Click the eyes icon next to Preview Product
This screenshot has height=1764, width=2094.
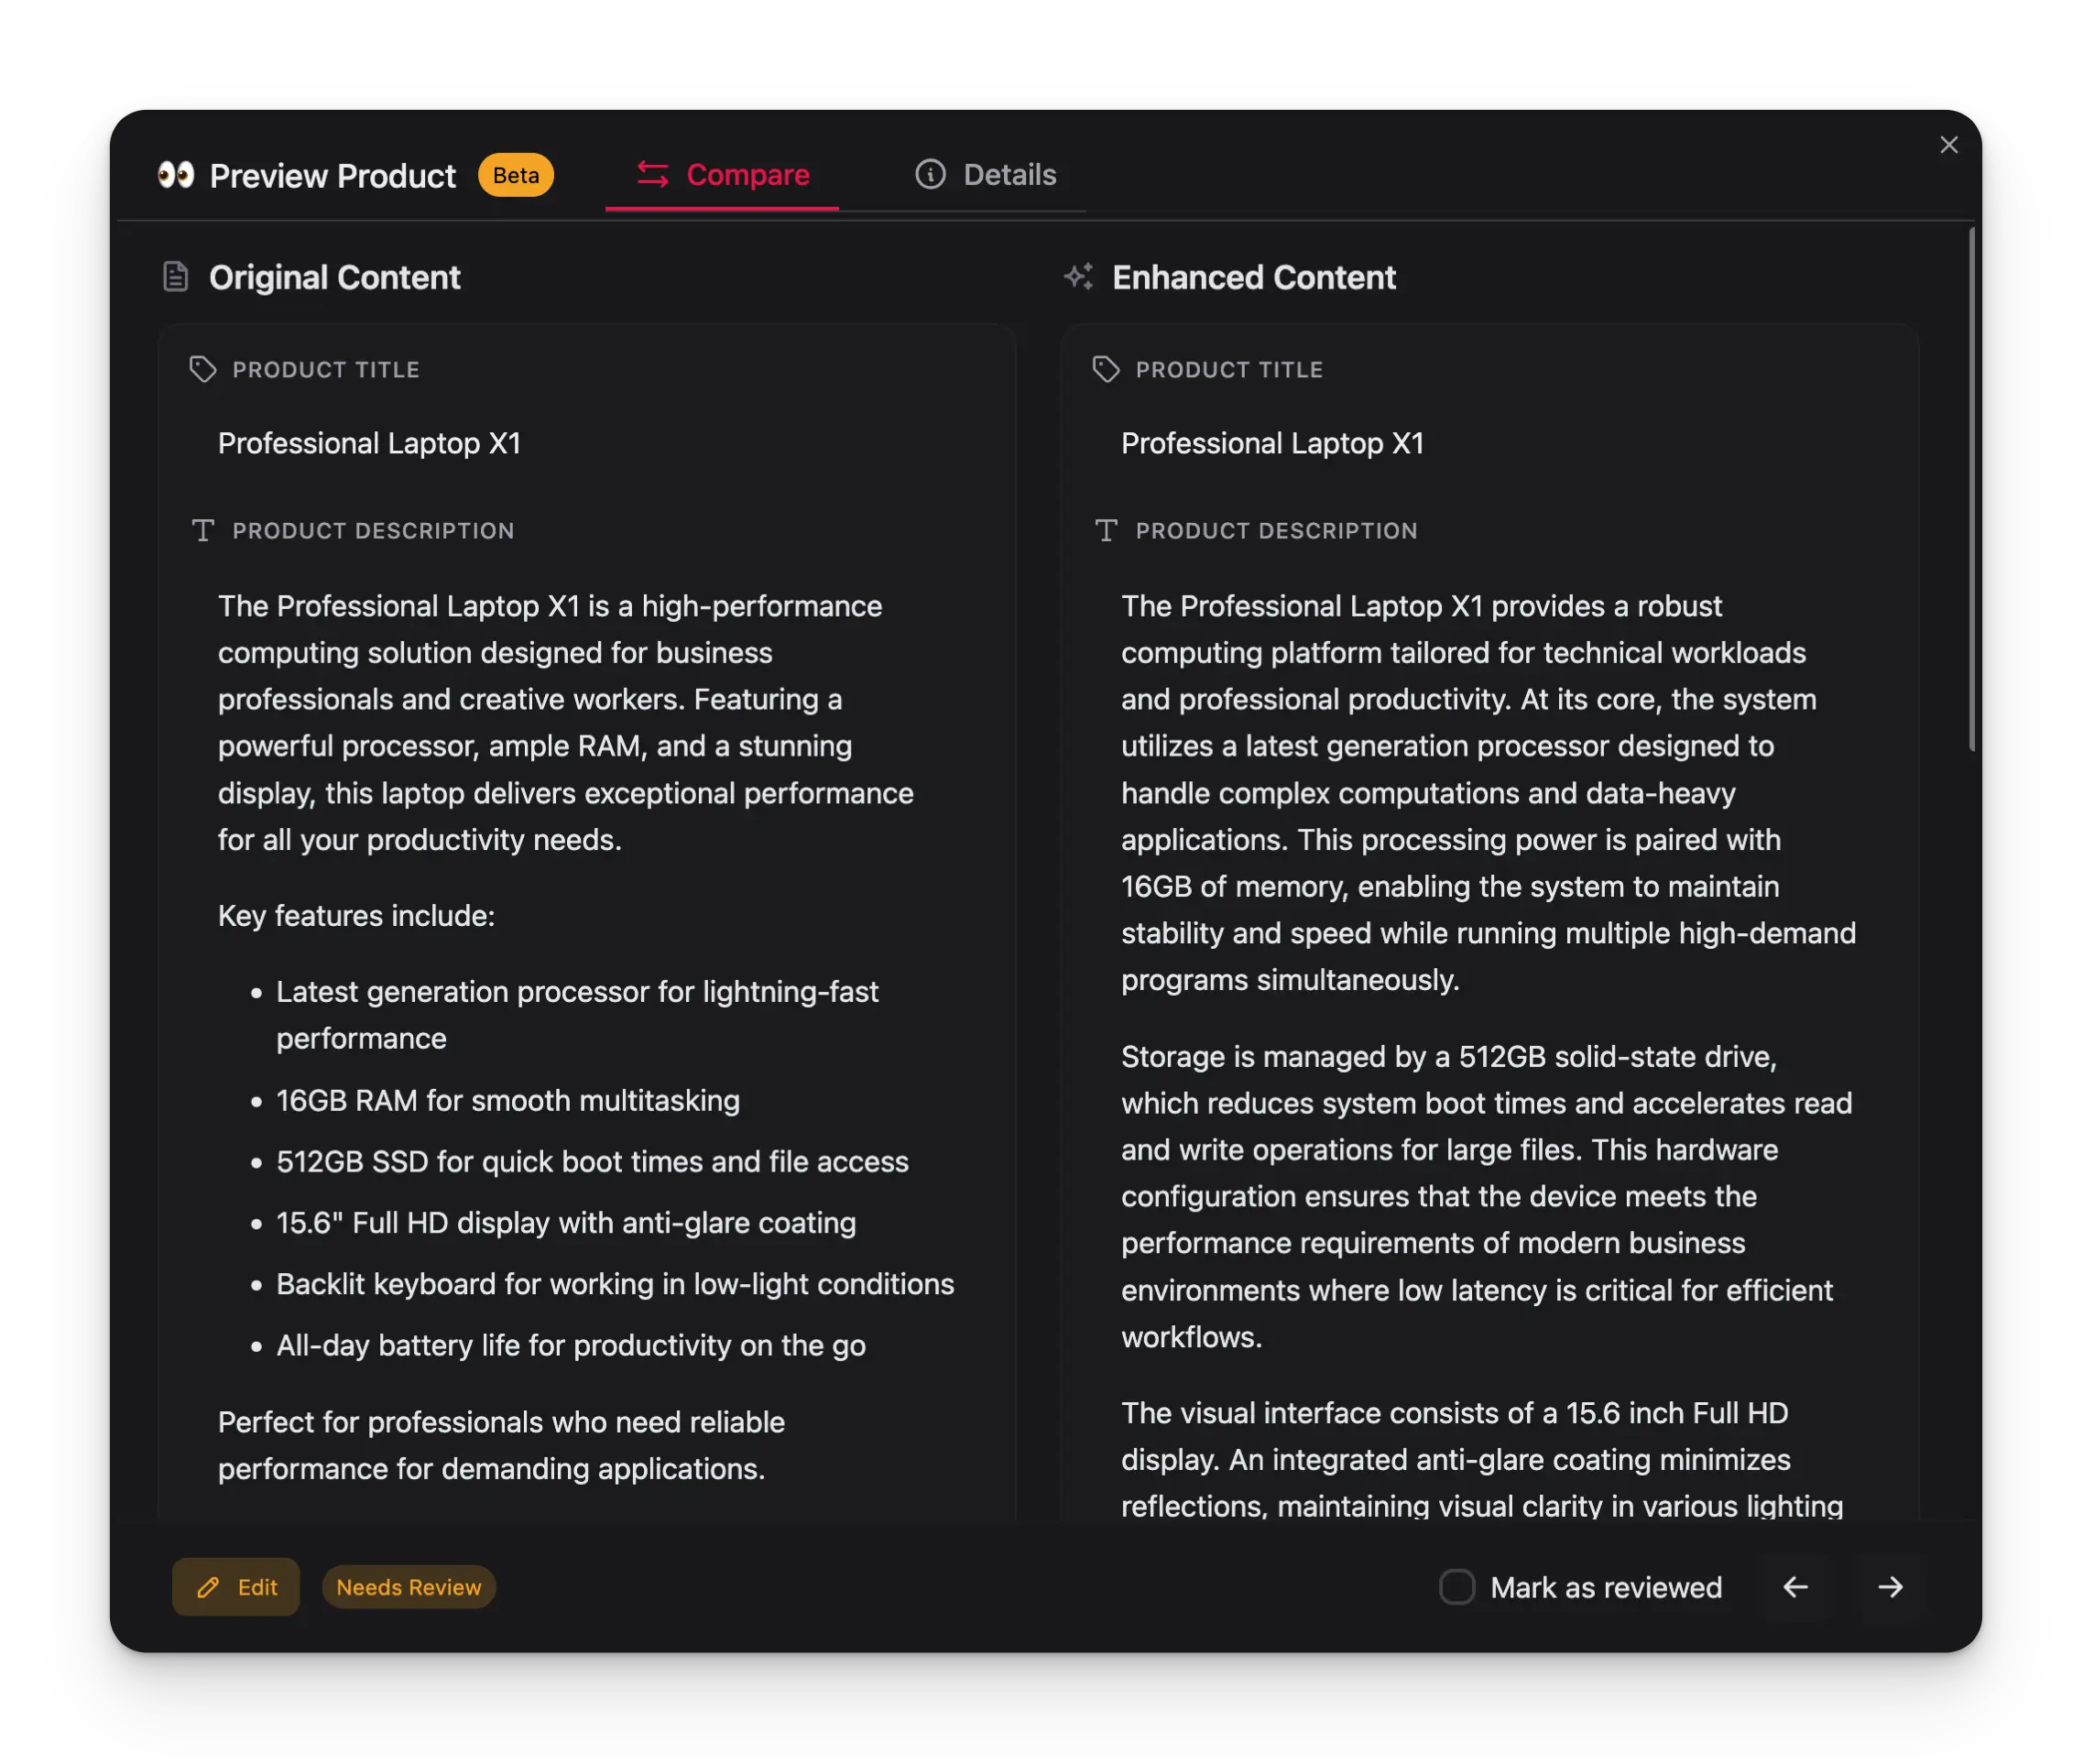178,176
